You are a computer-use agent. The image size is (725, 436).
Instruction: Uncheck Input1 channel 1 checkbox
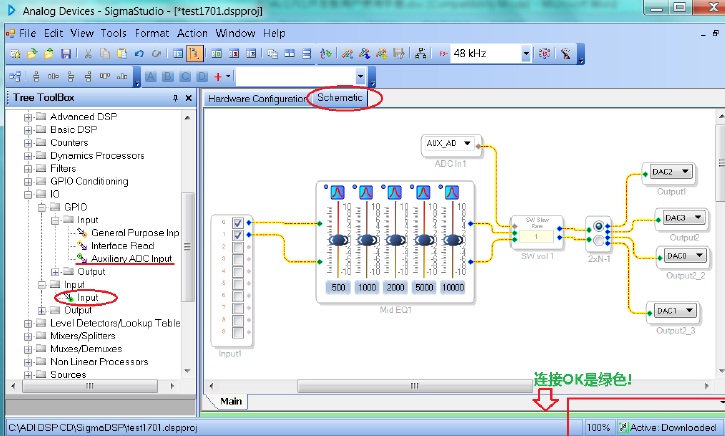tap(238, 235)
